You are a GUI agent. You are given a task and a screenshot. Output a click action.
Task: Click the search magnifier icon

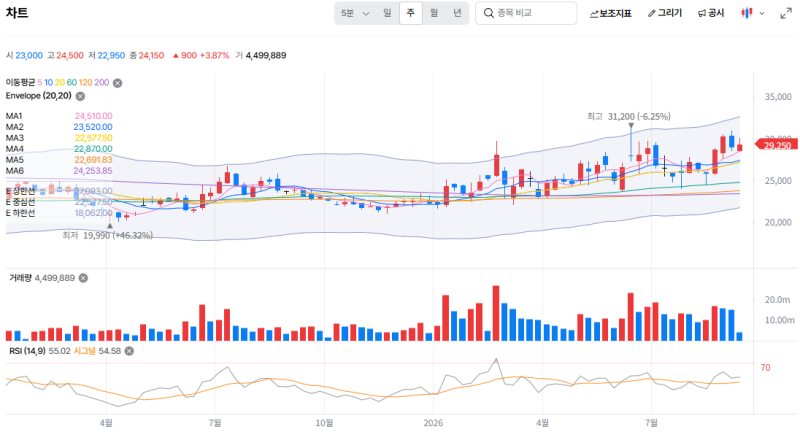[488, 13]
